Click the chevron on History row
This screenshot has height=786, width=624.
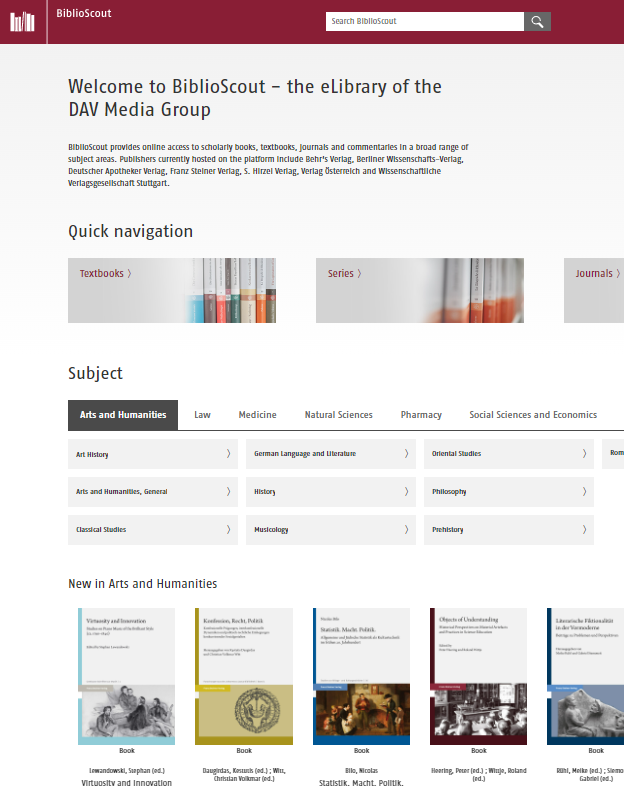tap(406, 492)
